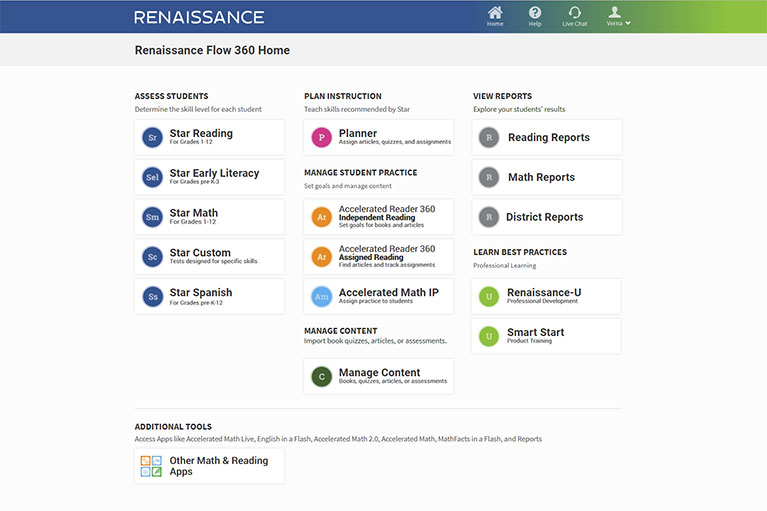Open Star Reading for Grades 1-12
Viewport: 767px width, 511px height.
coord(209,137)
